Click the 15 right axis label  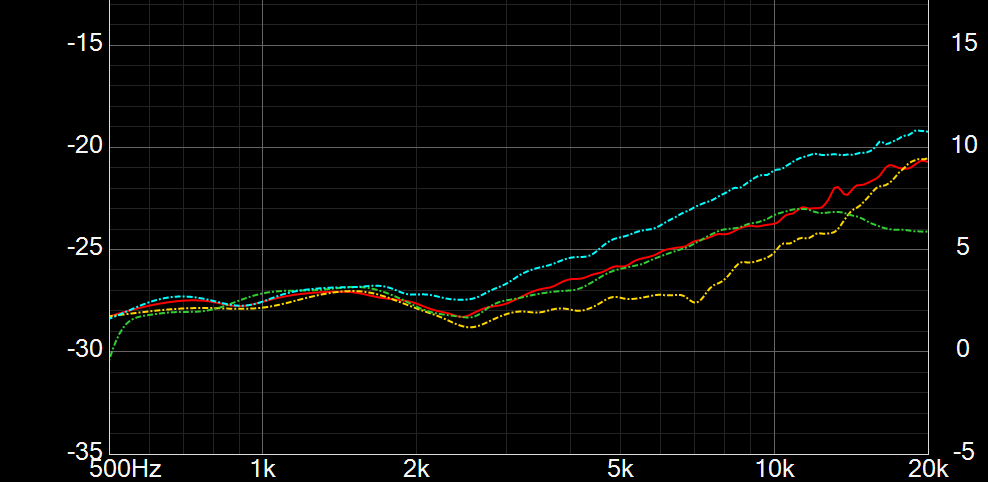click(x=965, y=43)
